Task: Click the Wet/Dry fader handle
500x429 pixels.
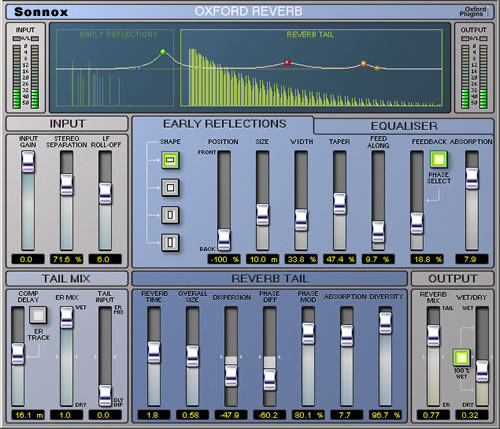Action: (482, 371)
